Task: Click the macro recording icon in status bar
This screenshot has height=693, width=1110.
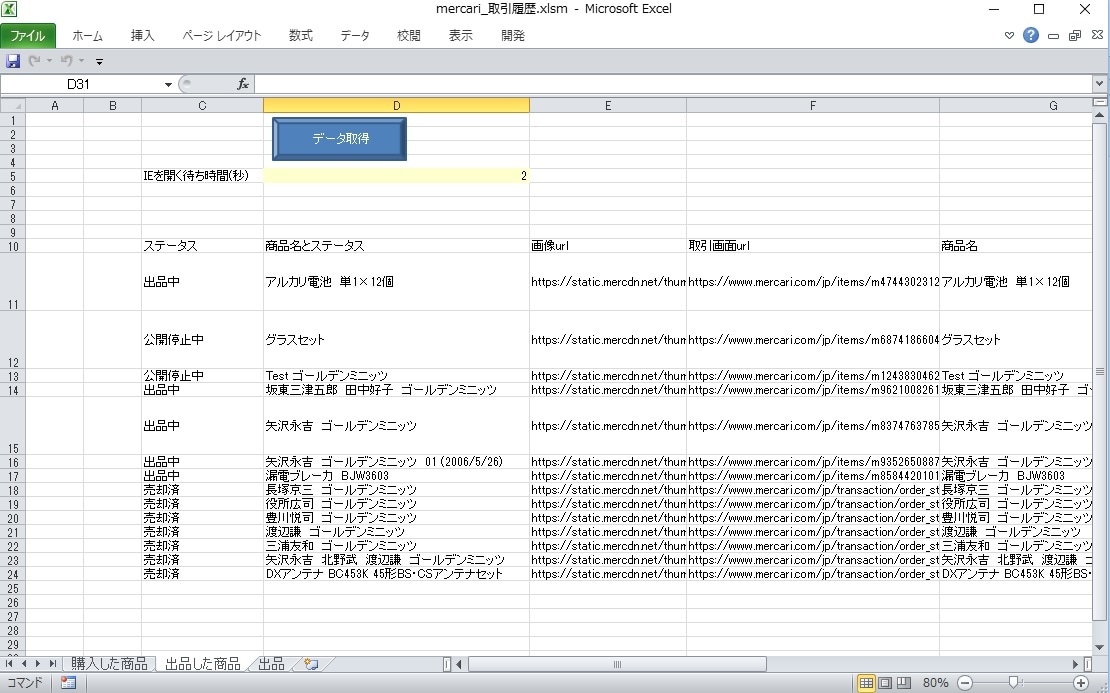Action: coord(68,682)
